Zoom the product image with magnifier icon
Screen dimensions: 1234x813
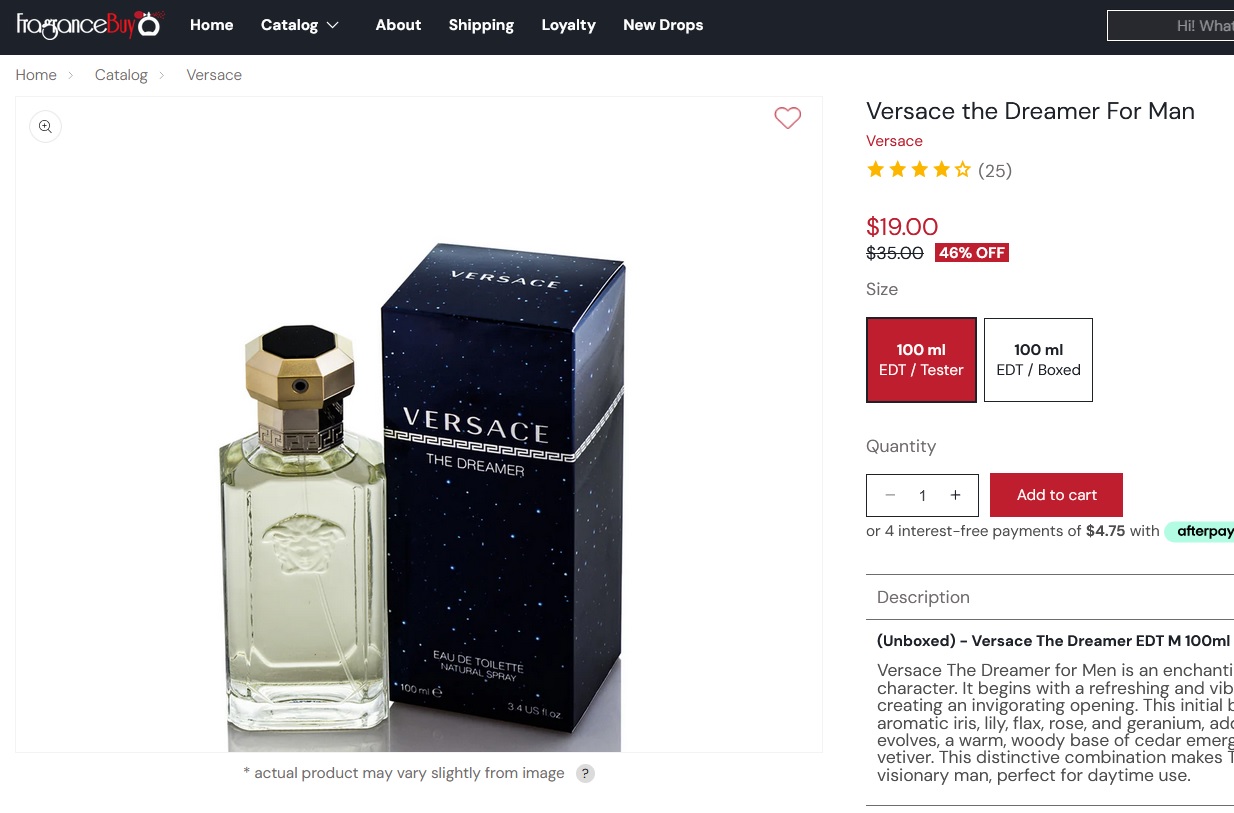coord(45,126)
